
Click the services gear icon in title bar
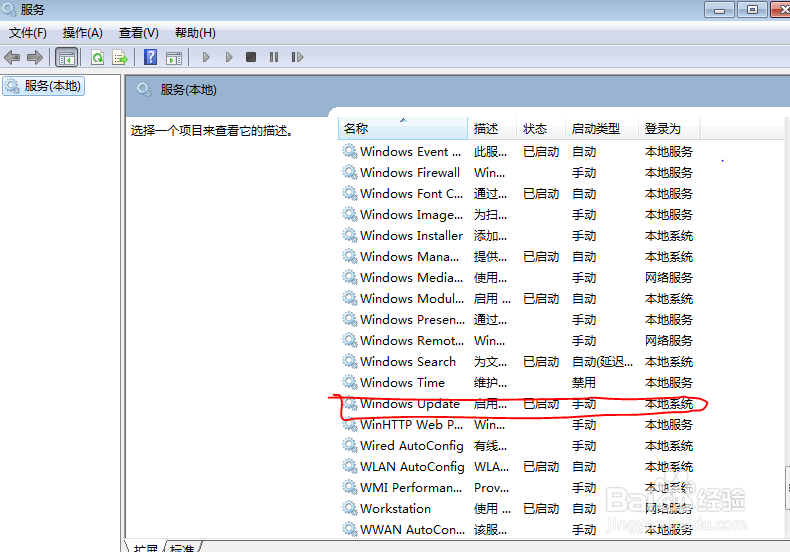9,9
